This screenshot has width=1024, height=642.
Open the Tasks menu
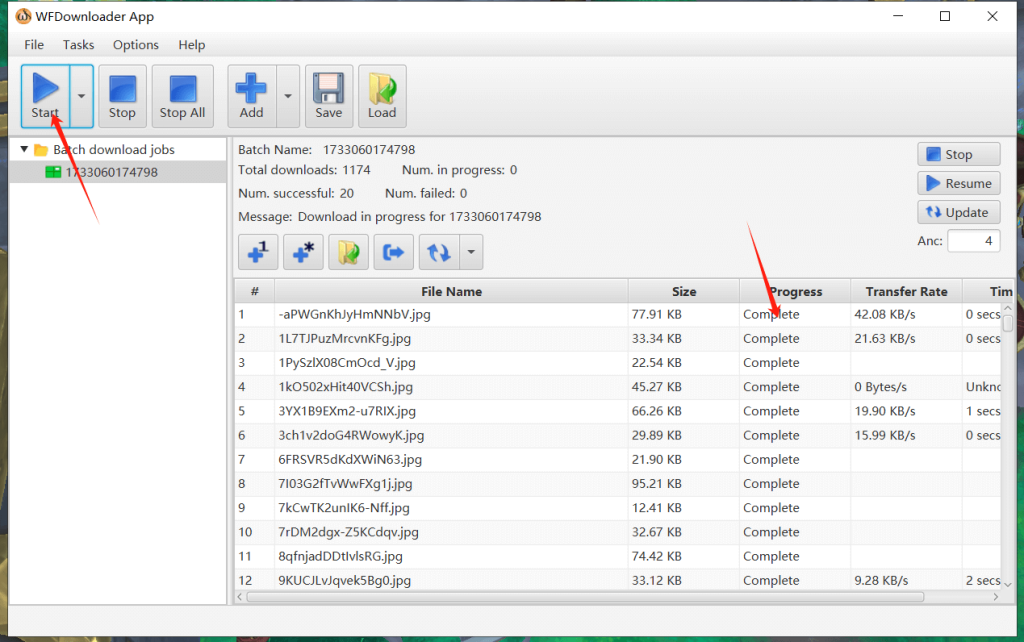(78, 45)
